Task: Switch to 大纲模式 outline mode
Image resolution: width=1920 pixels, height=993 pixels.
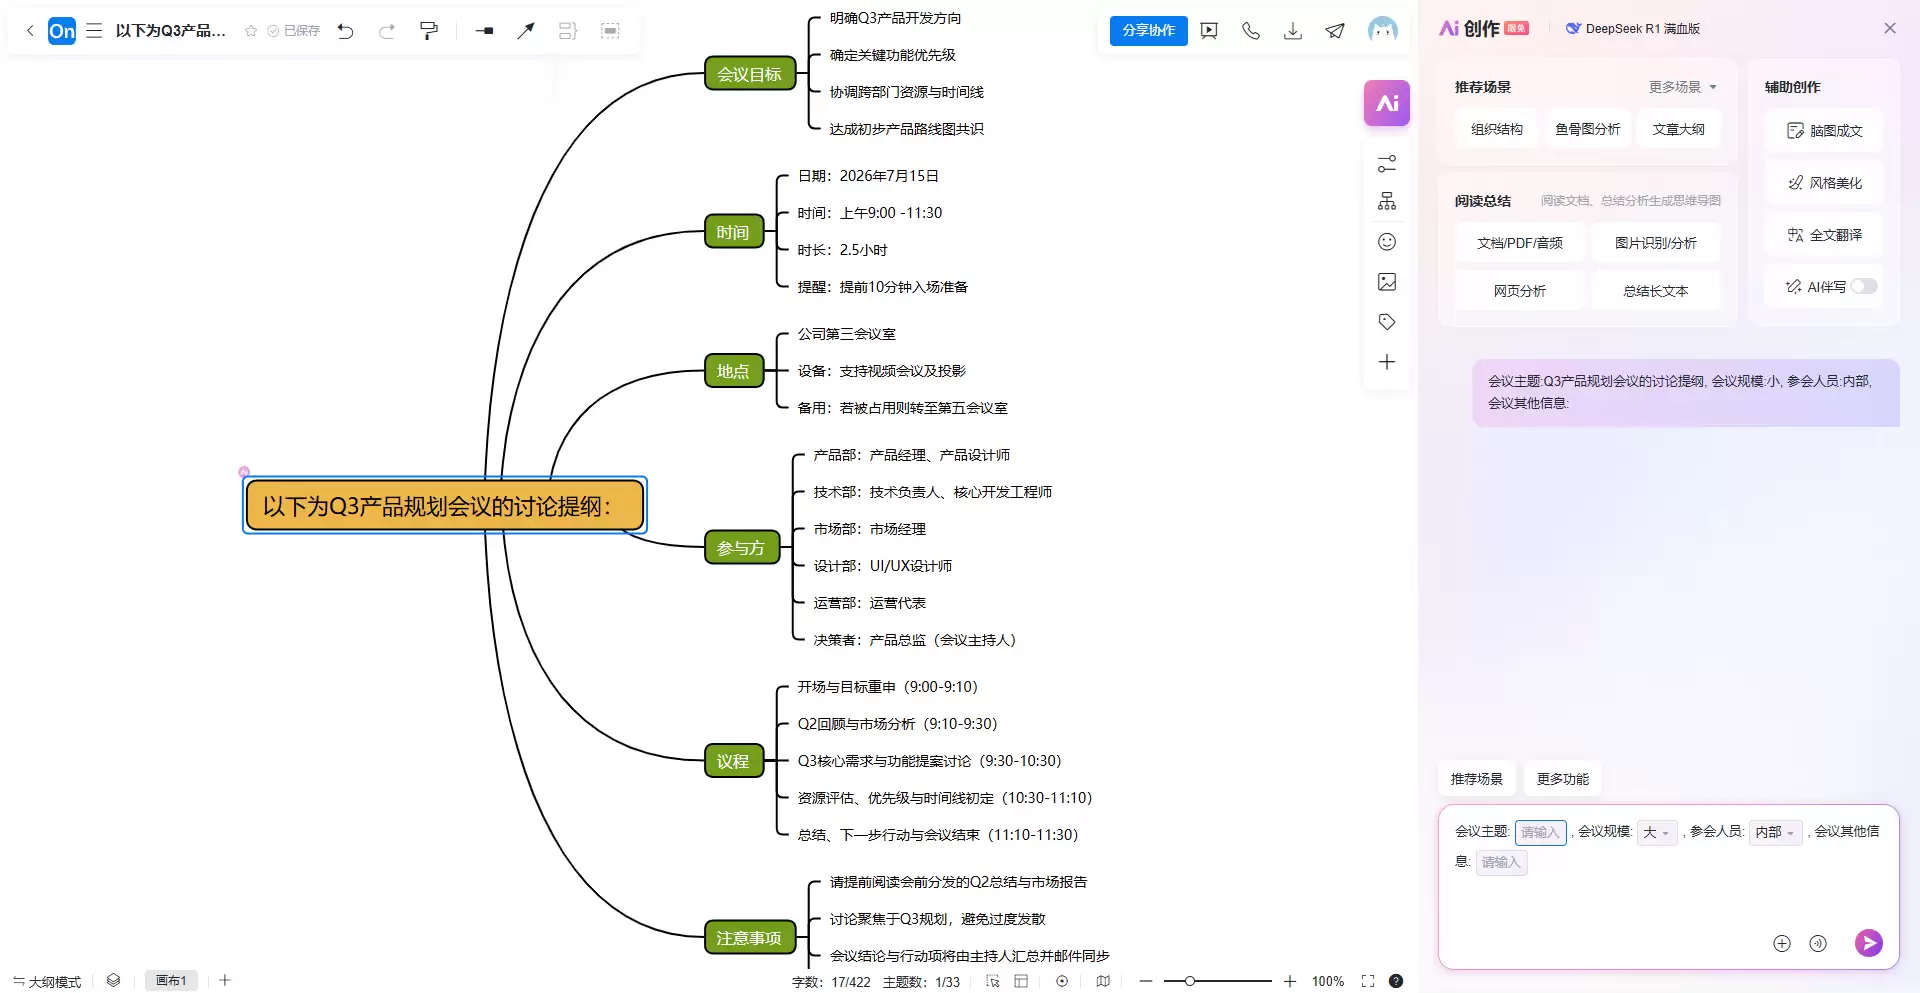Action: [47, 982]
